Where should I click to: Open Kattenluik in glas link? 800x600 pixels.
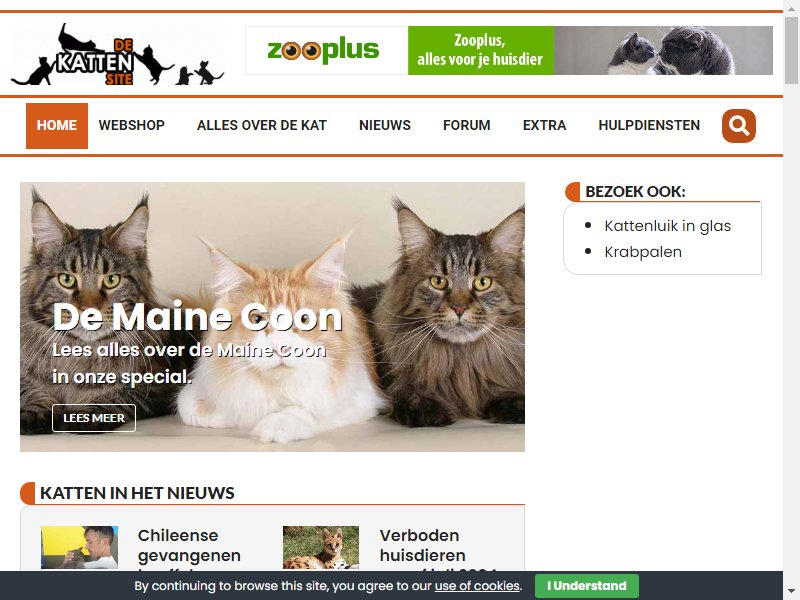coord(667,226)
